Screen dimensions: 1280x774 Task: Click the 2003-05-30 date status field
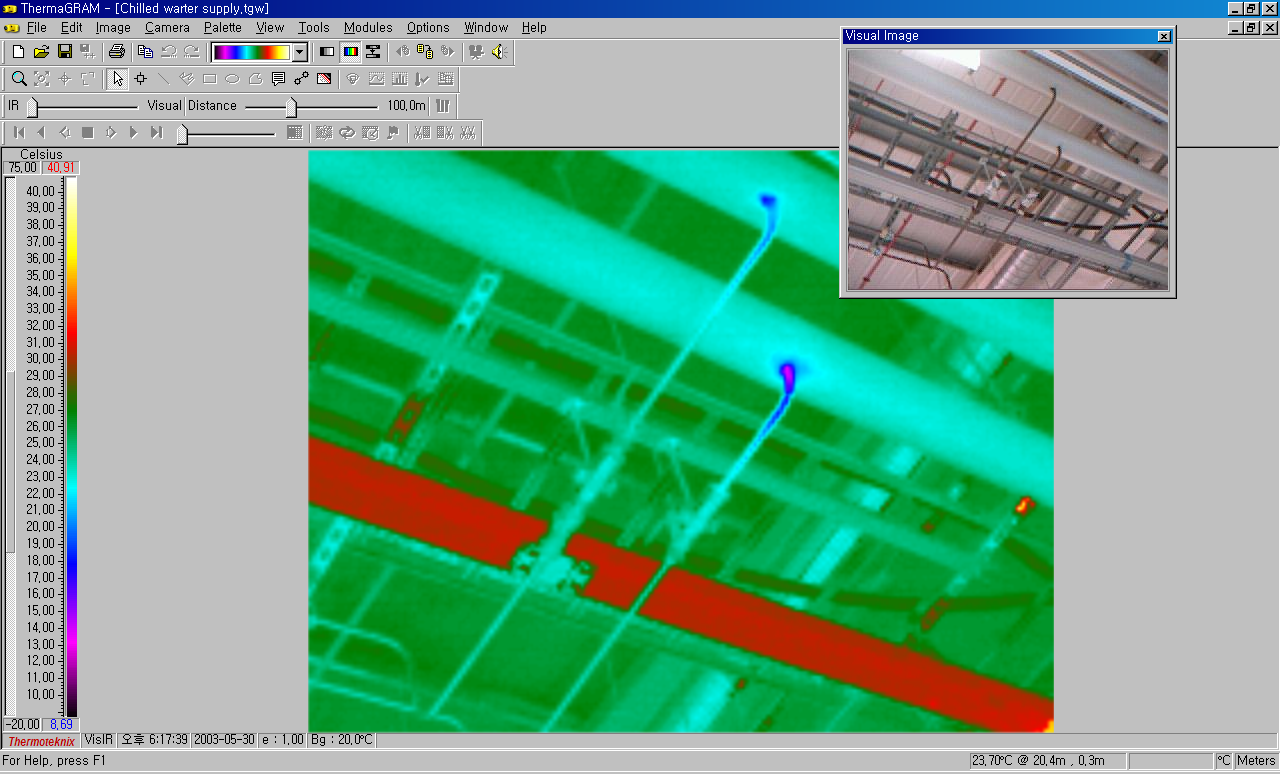[x=223, y=740]
